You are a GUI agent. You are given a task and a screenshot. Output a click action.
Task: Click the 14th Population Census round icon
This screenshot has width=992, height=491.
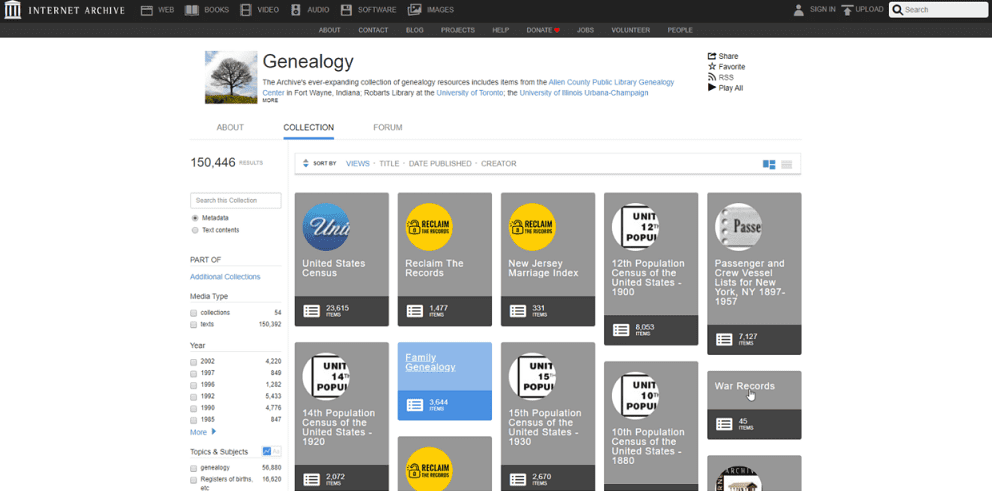(326, 376)
